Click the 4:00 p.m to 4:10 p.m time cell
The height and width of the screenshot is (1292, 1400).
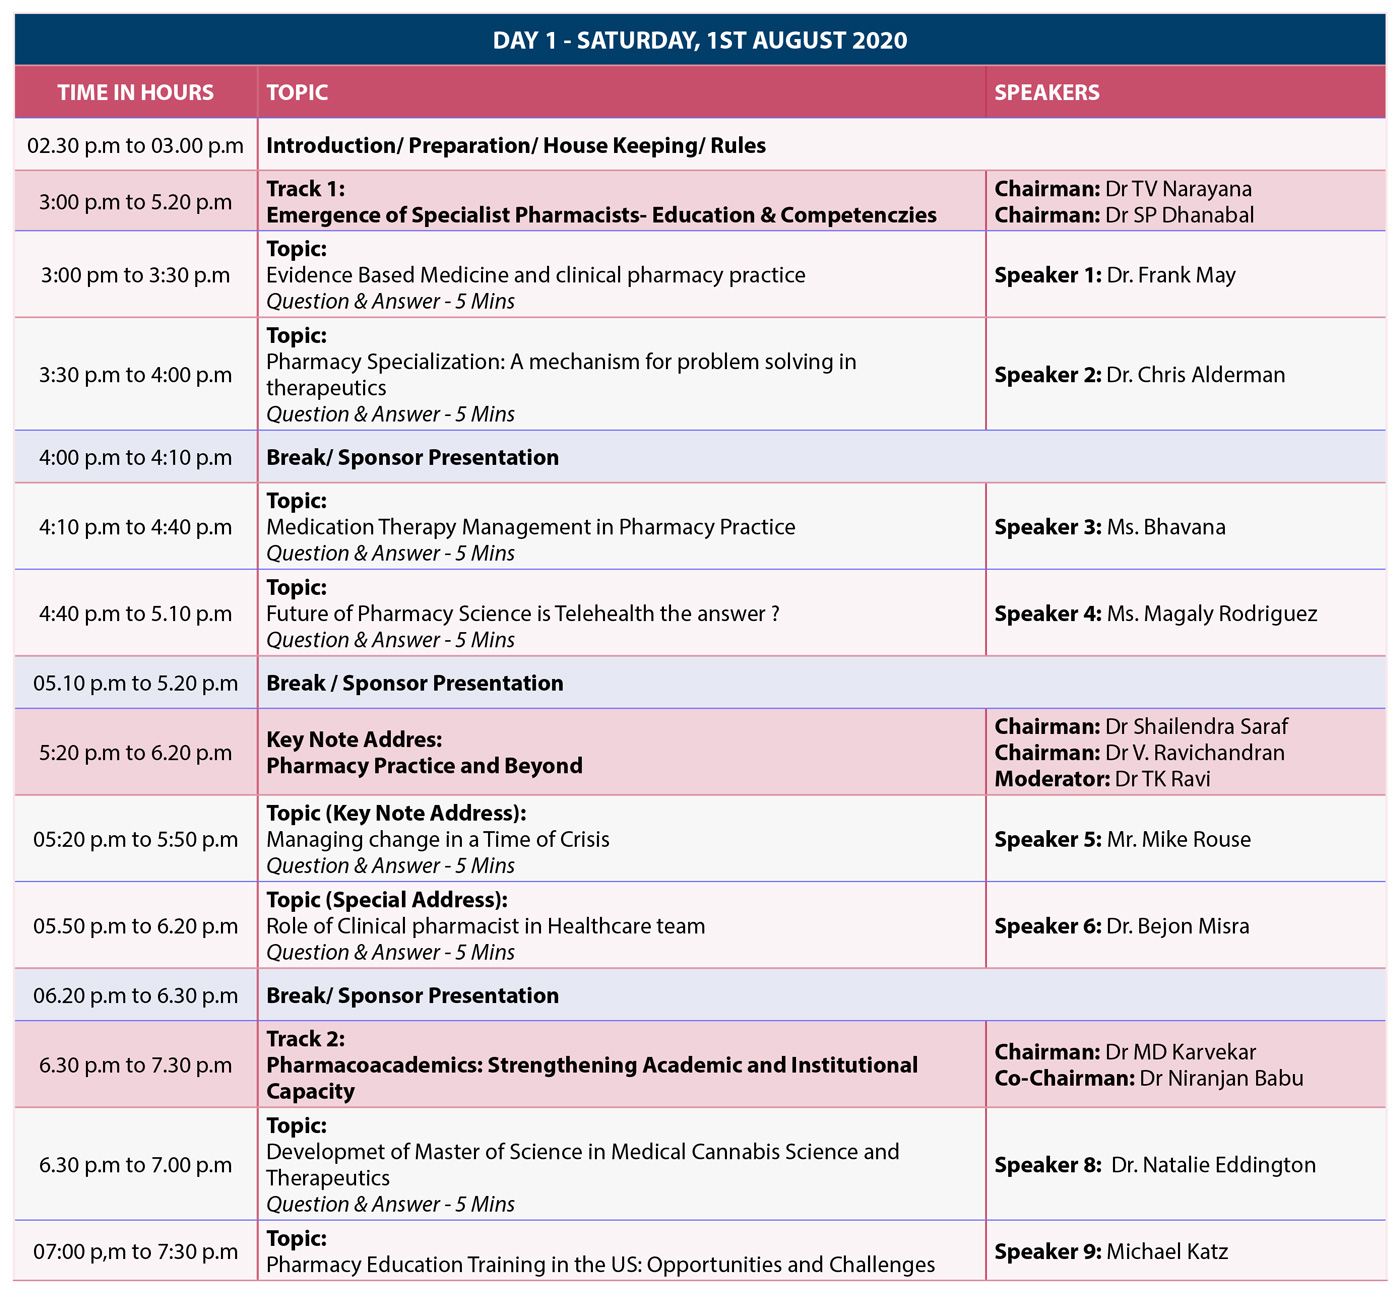[135, 458]
